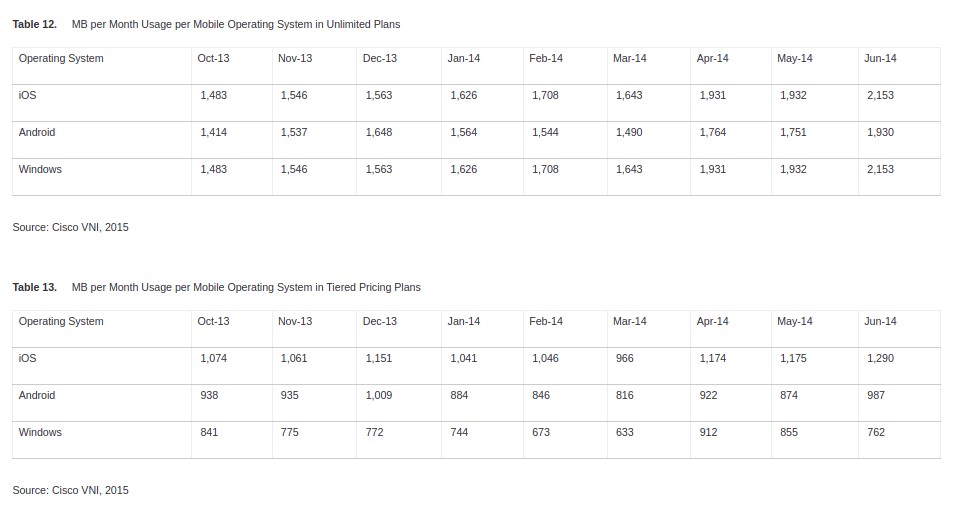The image size is (959, 511).
Task: Click the Oct-13 column header in Table 13
Action: pos(213,321)
